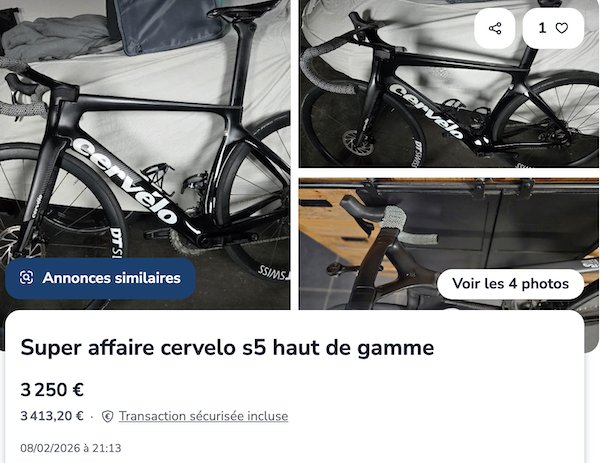Tap the heart icon to favorite listing
Screen dimensions: 600x463
(562, 28)
